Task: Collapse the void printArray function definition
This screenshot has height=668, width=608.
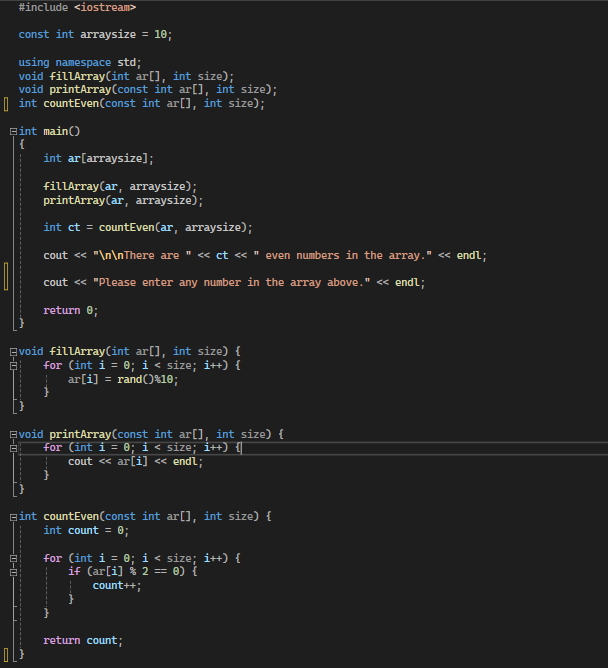Action: (x=13, y=435)
